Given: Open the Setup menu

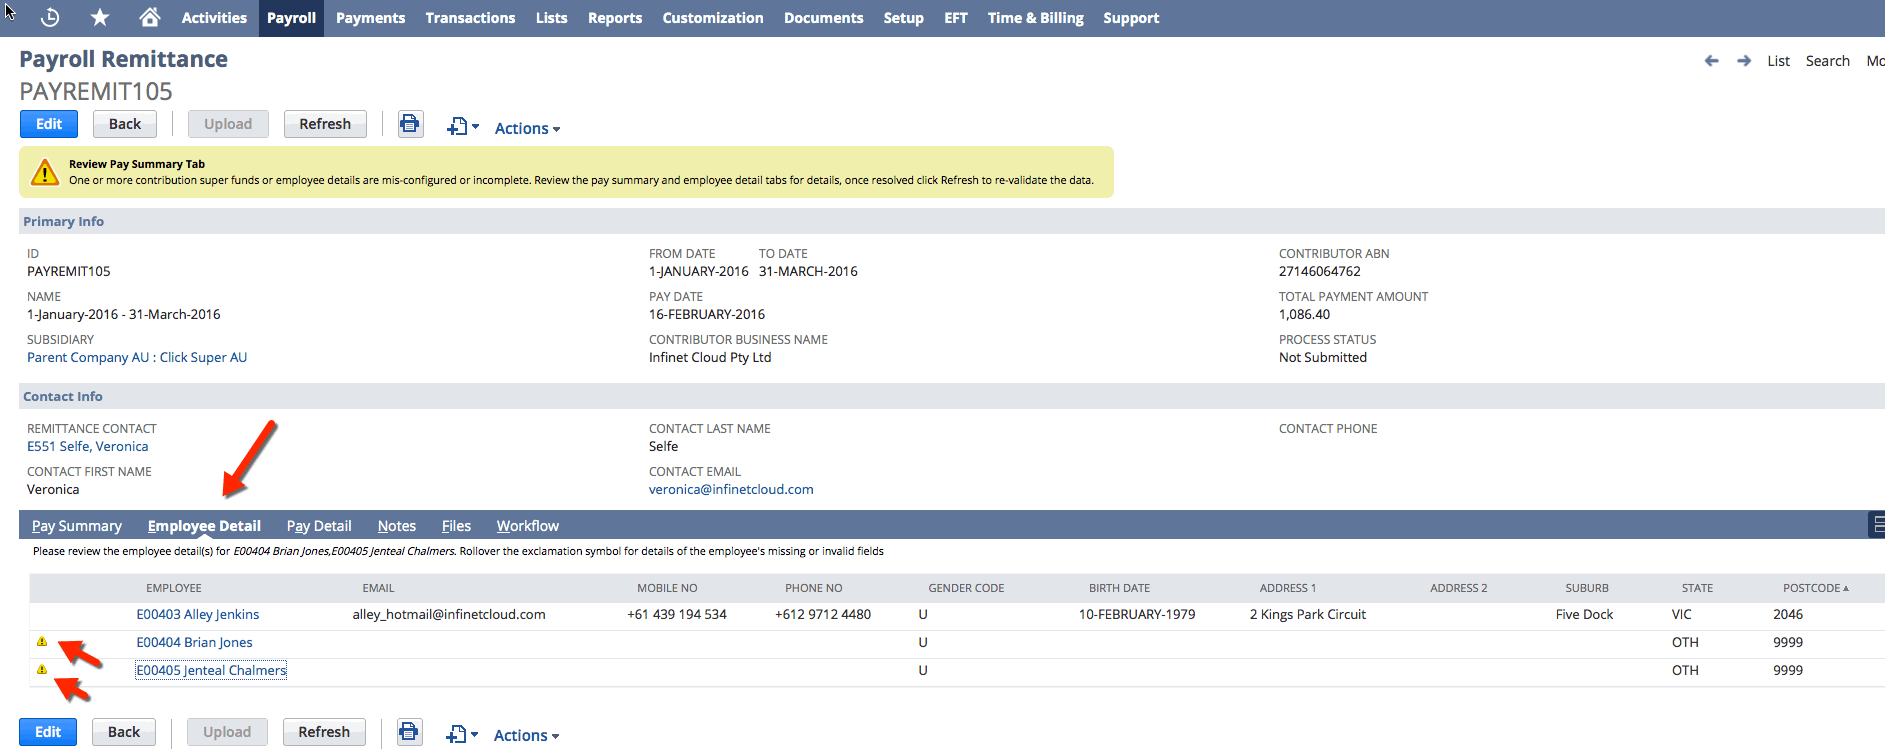Looking at the screenshot, I should click(x=903, y=18).
